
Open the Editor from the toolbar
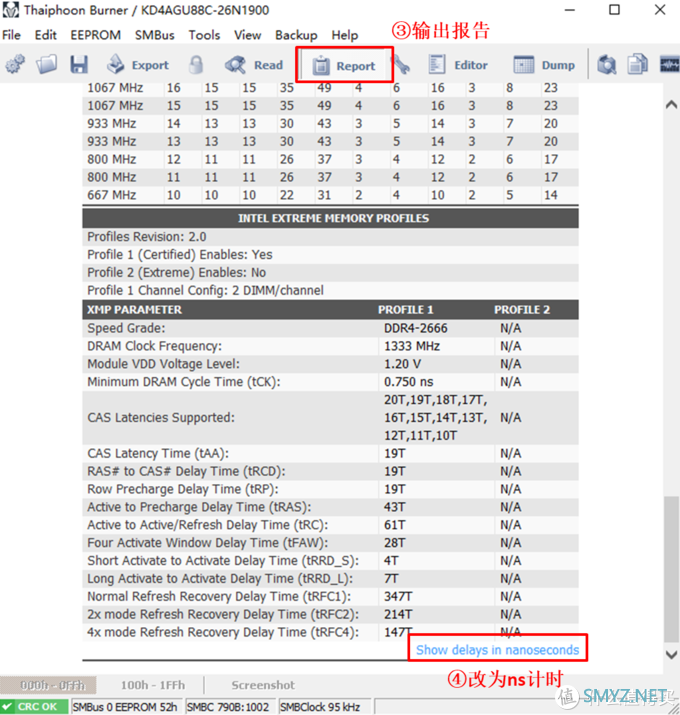[x=458, y=65]
